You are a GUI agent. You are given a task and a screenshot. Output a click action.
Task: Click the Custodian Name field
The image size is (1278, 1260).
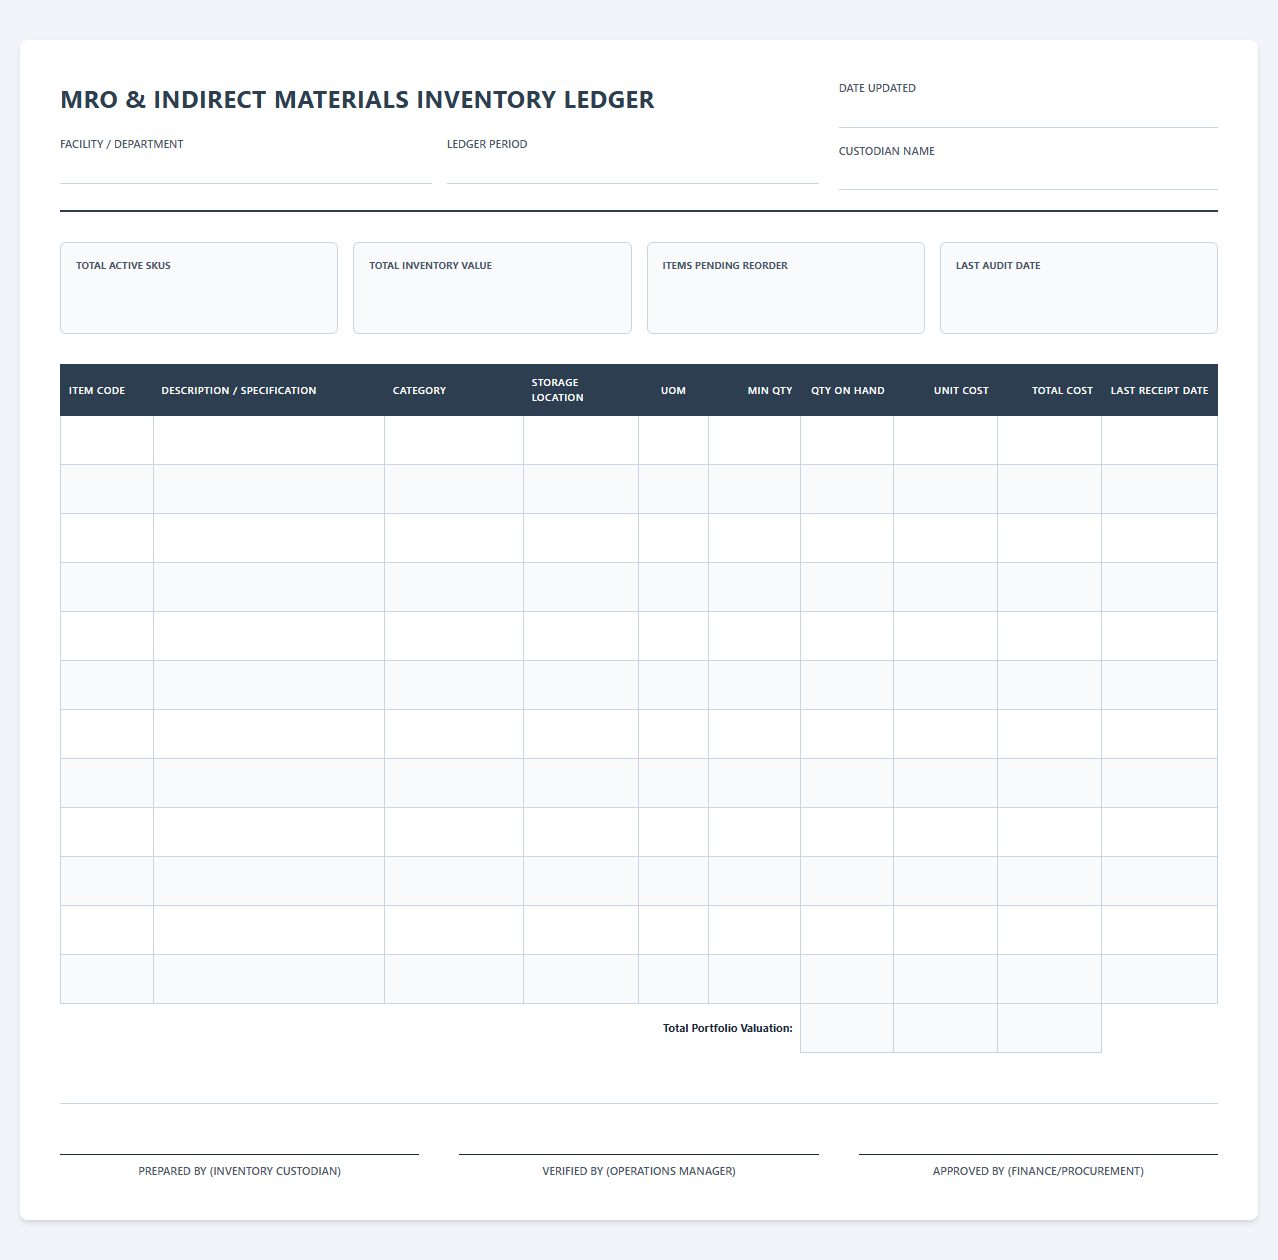(1028, 176)
